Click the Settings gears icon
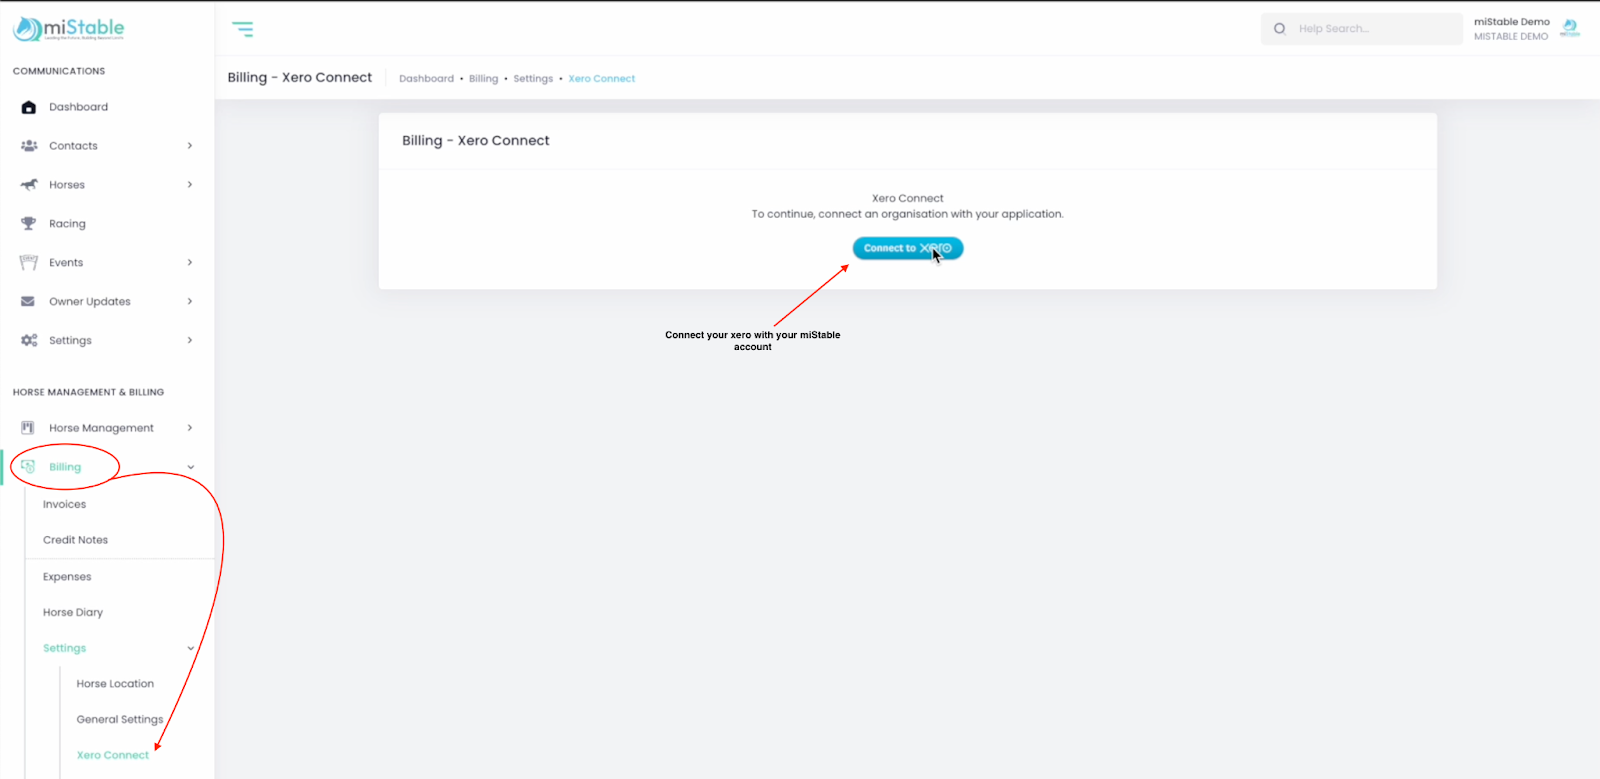1600x779 pixels. point(29,340)
